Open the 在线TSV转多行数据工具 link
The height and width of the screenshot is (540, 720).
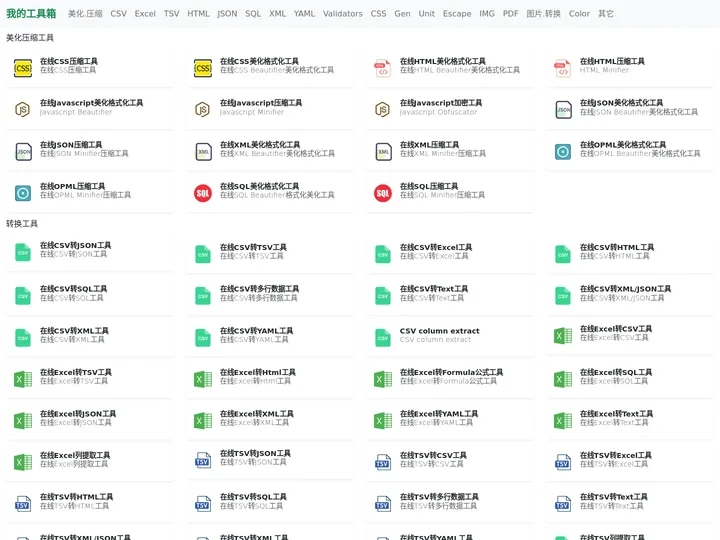[439, 497]
